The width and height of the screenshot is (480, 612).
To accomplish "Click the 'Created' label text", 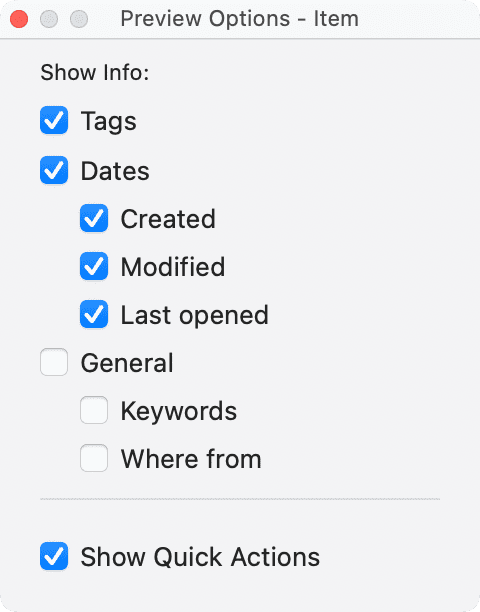I will 168,219.
